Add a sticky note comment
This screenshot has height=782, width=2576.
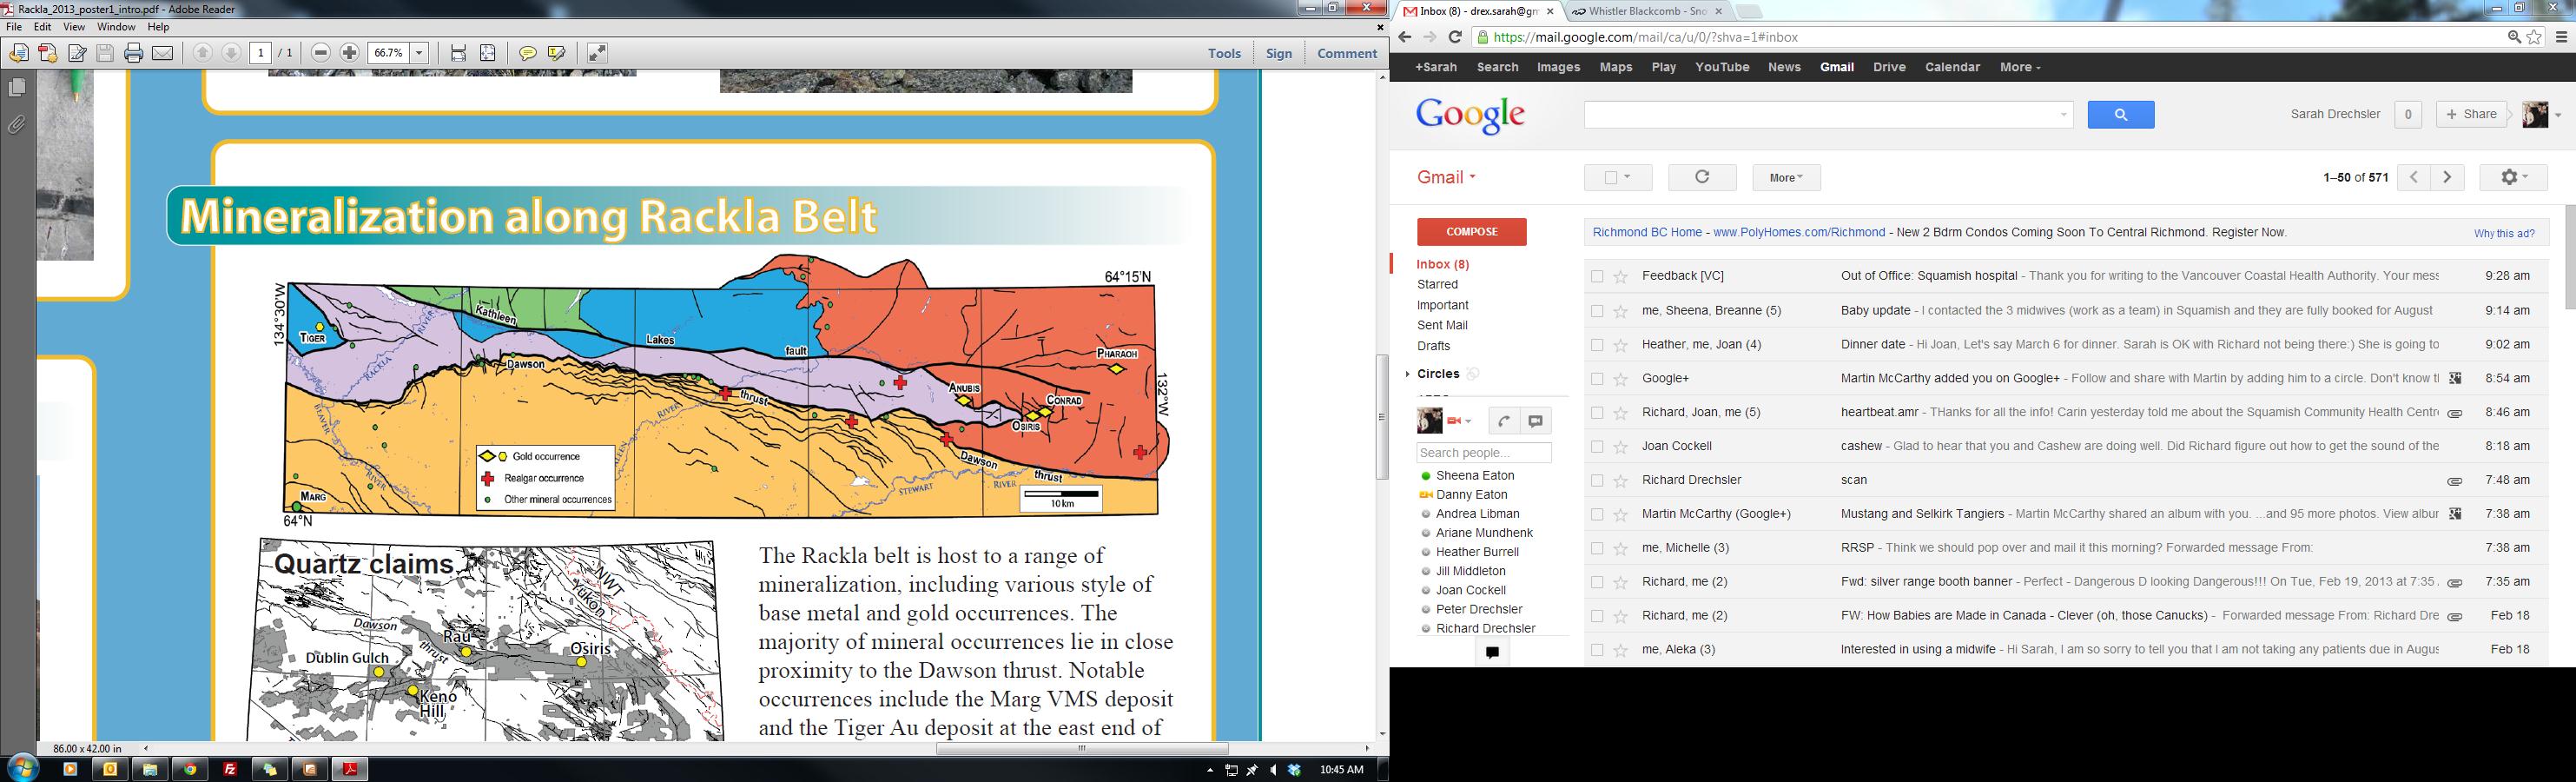[527, 53]
